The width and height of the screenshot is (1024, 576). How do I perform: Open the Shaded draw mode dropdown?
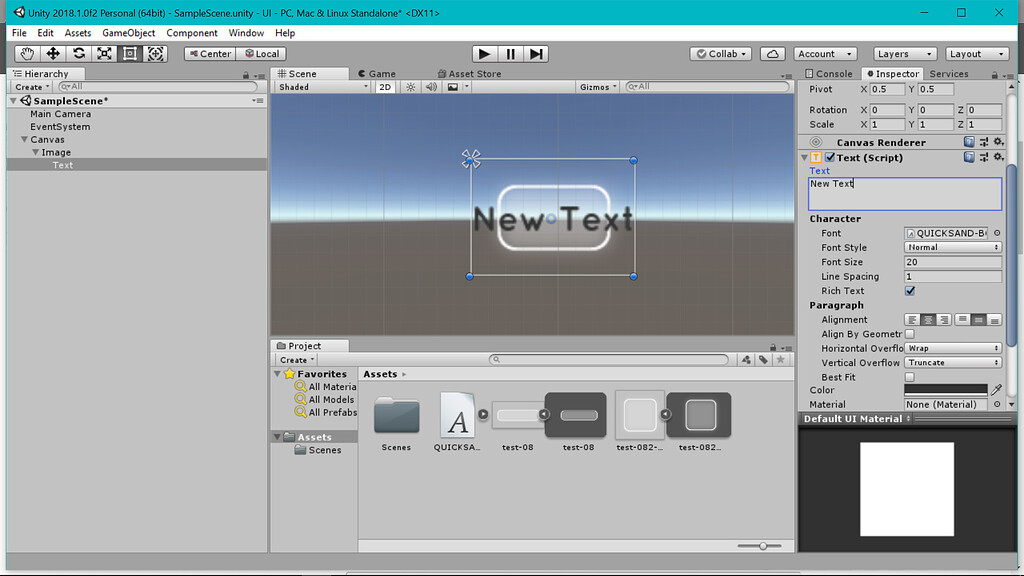[320, 87]
